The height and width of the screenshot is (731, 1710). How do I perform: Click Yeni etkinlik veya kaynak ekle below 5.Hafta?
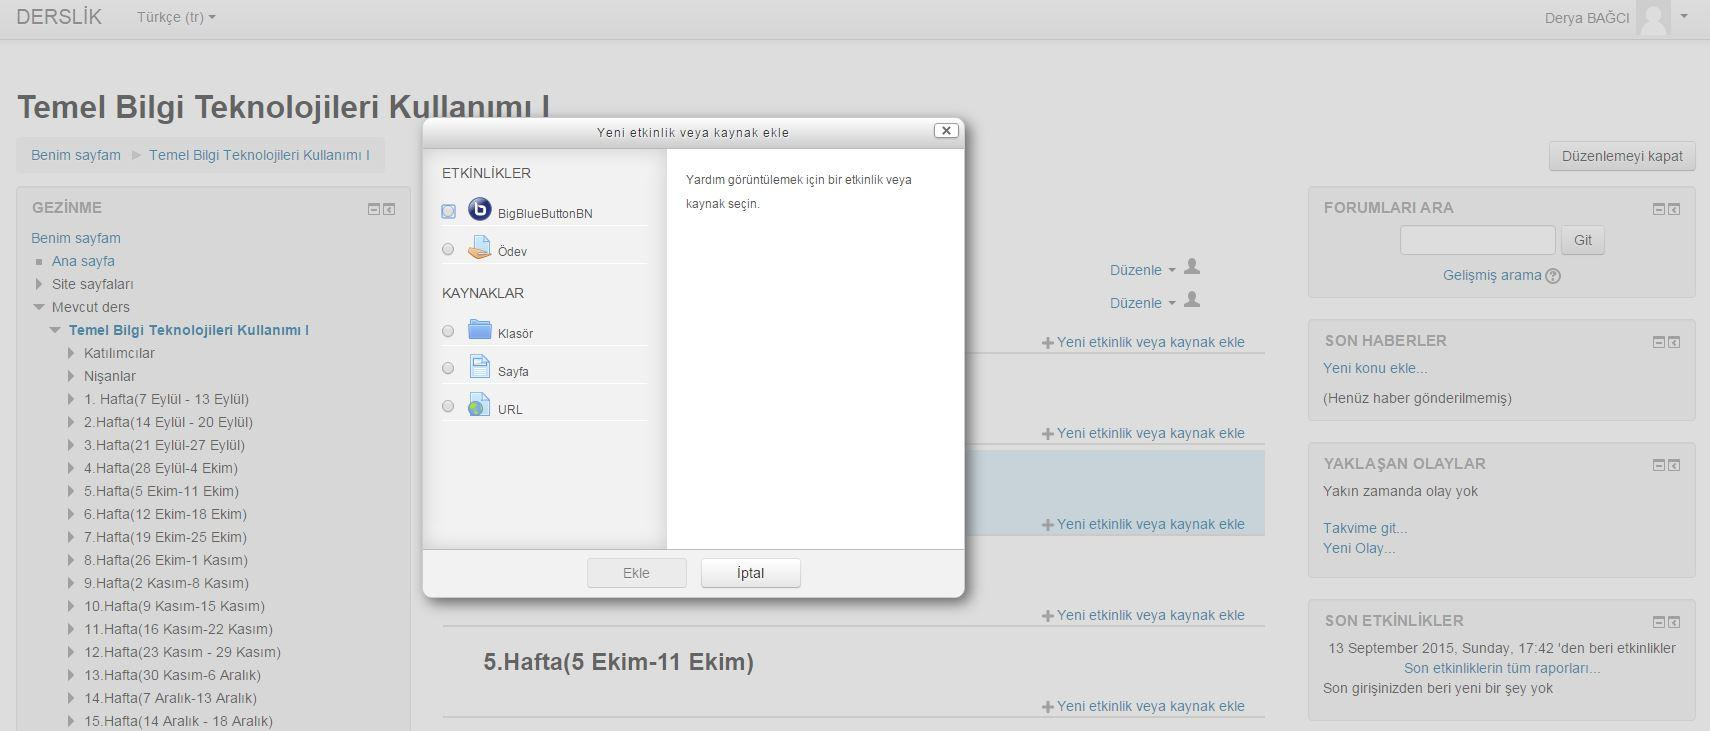(x=1143, y=706)
